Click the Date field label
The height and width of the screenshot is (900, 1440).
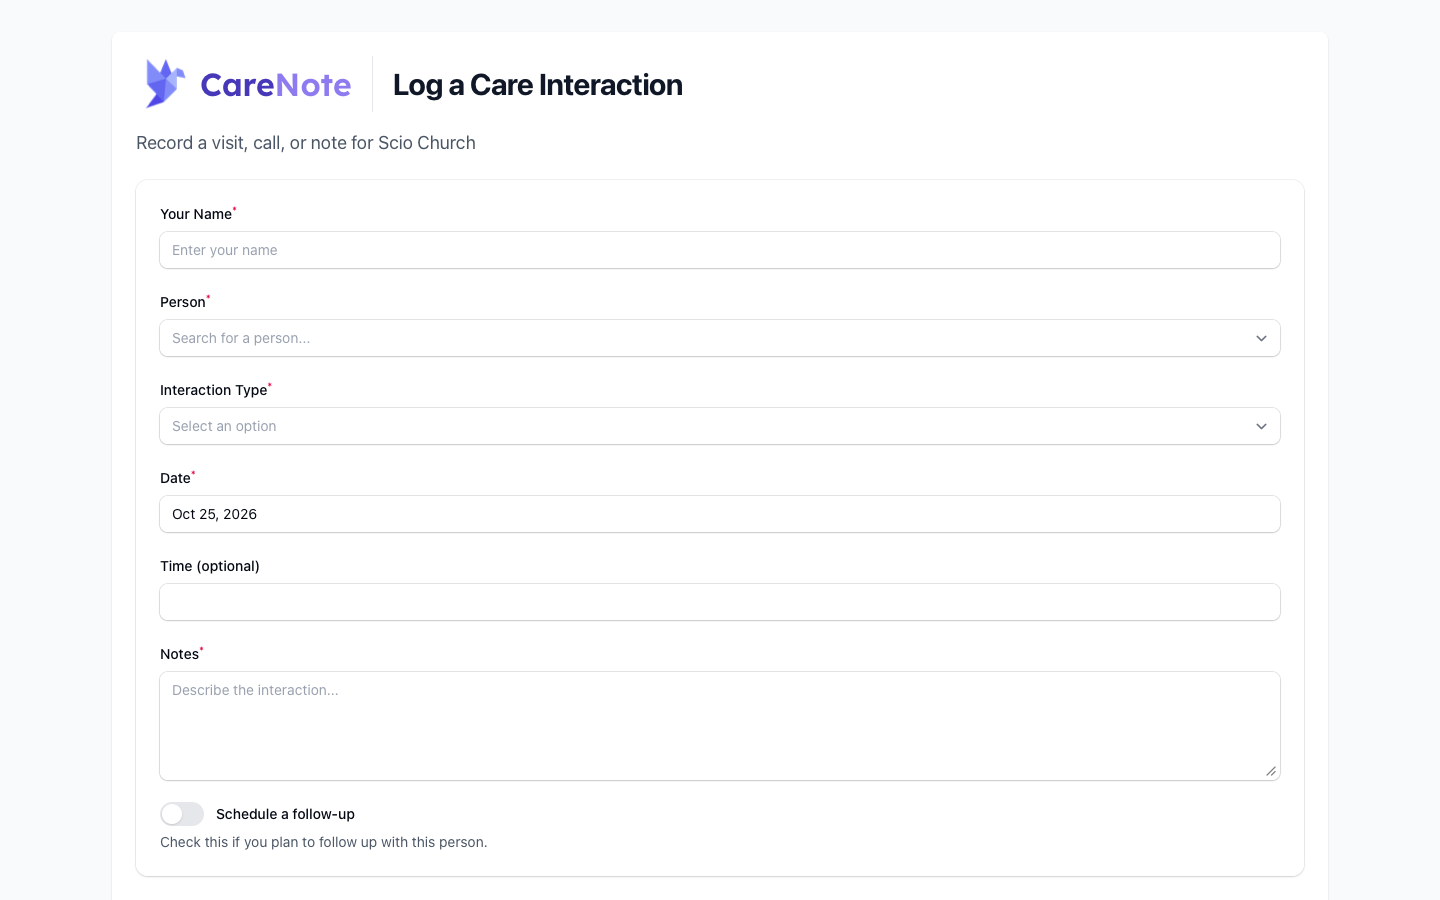175,478
